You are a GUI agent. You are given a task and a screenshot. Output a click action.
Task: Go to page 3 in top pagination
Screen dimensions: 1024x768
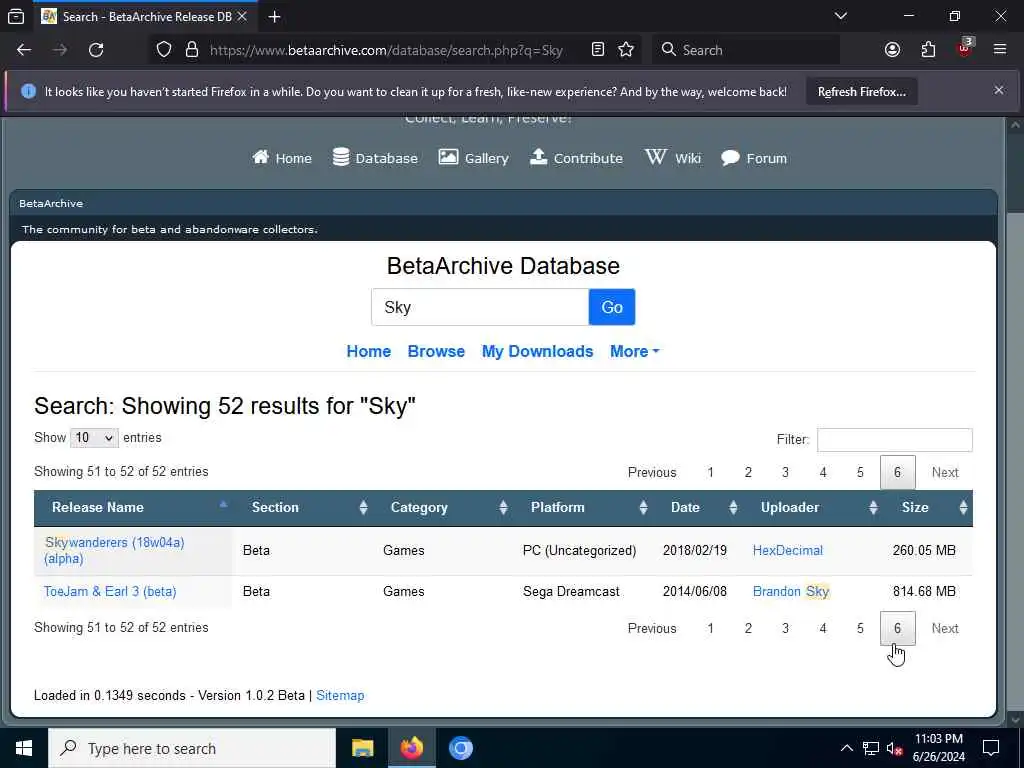(x=786, y=472)
